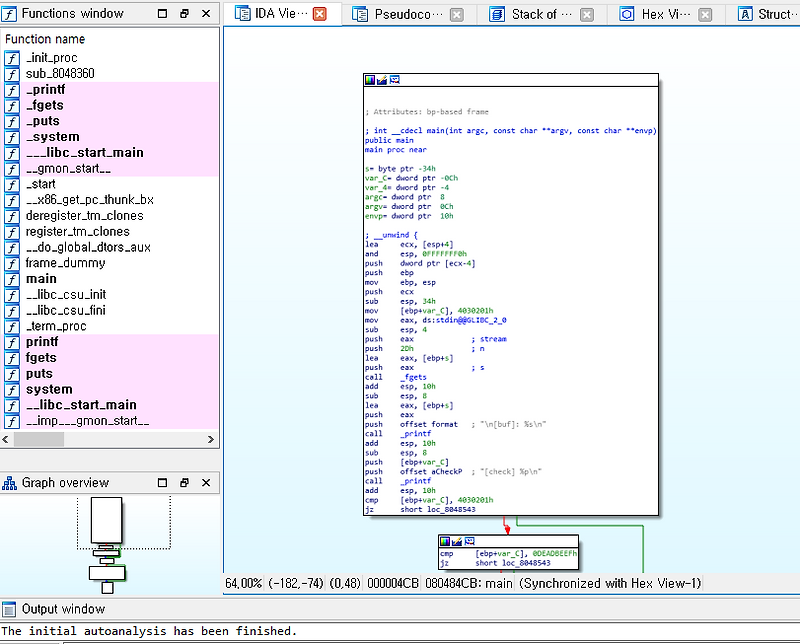Close the IDA View tab
The height and width of the screenshot is (644, 800).
[320, 14]
